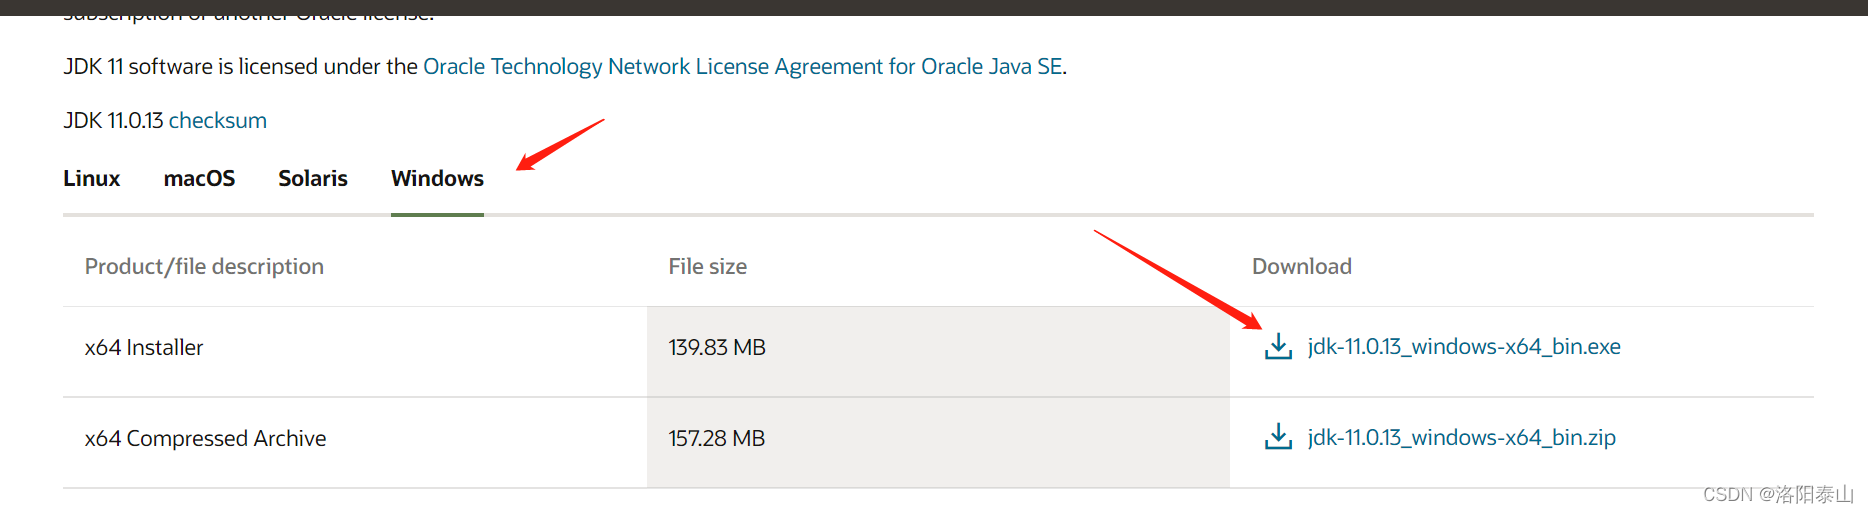The width and height of the screenshot is (1868, 513).
Task: Switch to the macOS tab
Action: click(199, 179)
